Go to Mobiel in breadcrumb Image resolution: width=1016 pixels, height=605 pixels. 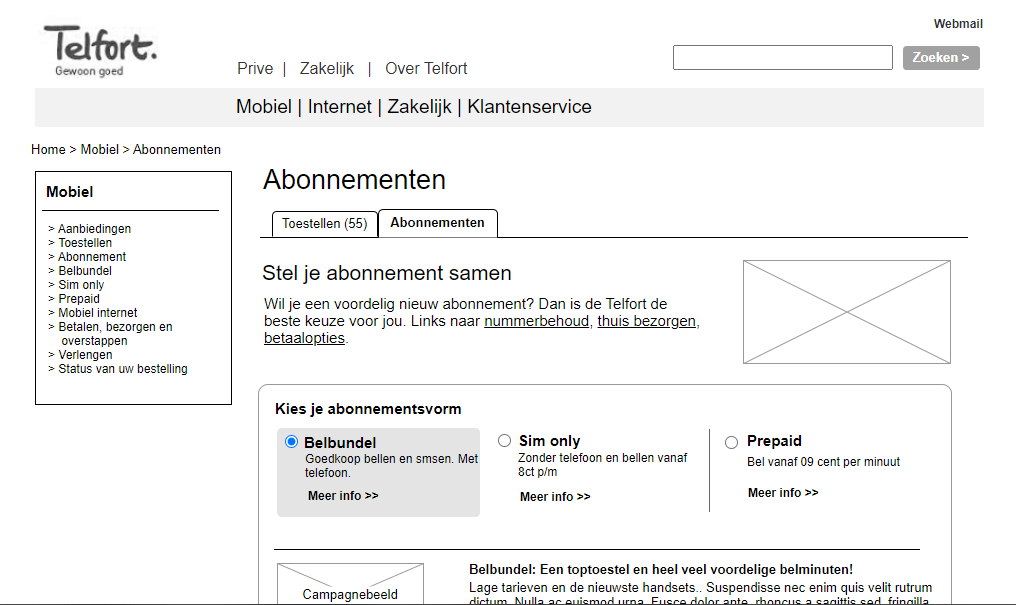tap(99, 150)
